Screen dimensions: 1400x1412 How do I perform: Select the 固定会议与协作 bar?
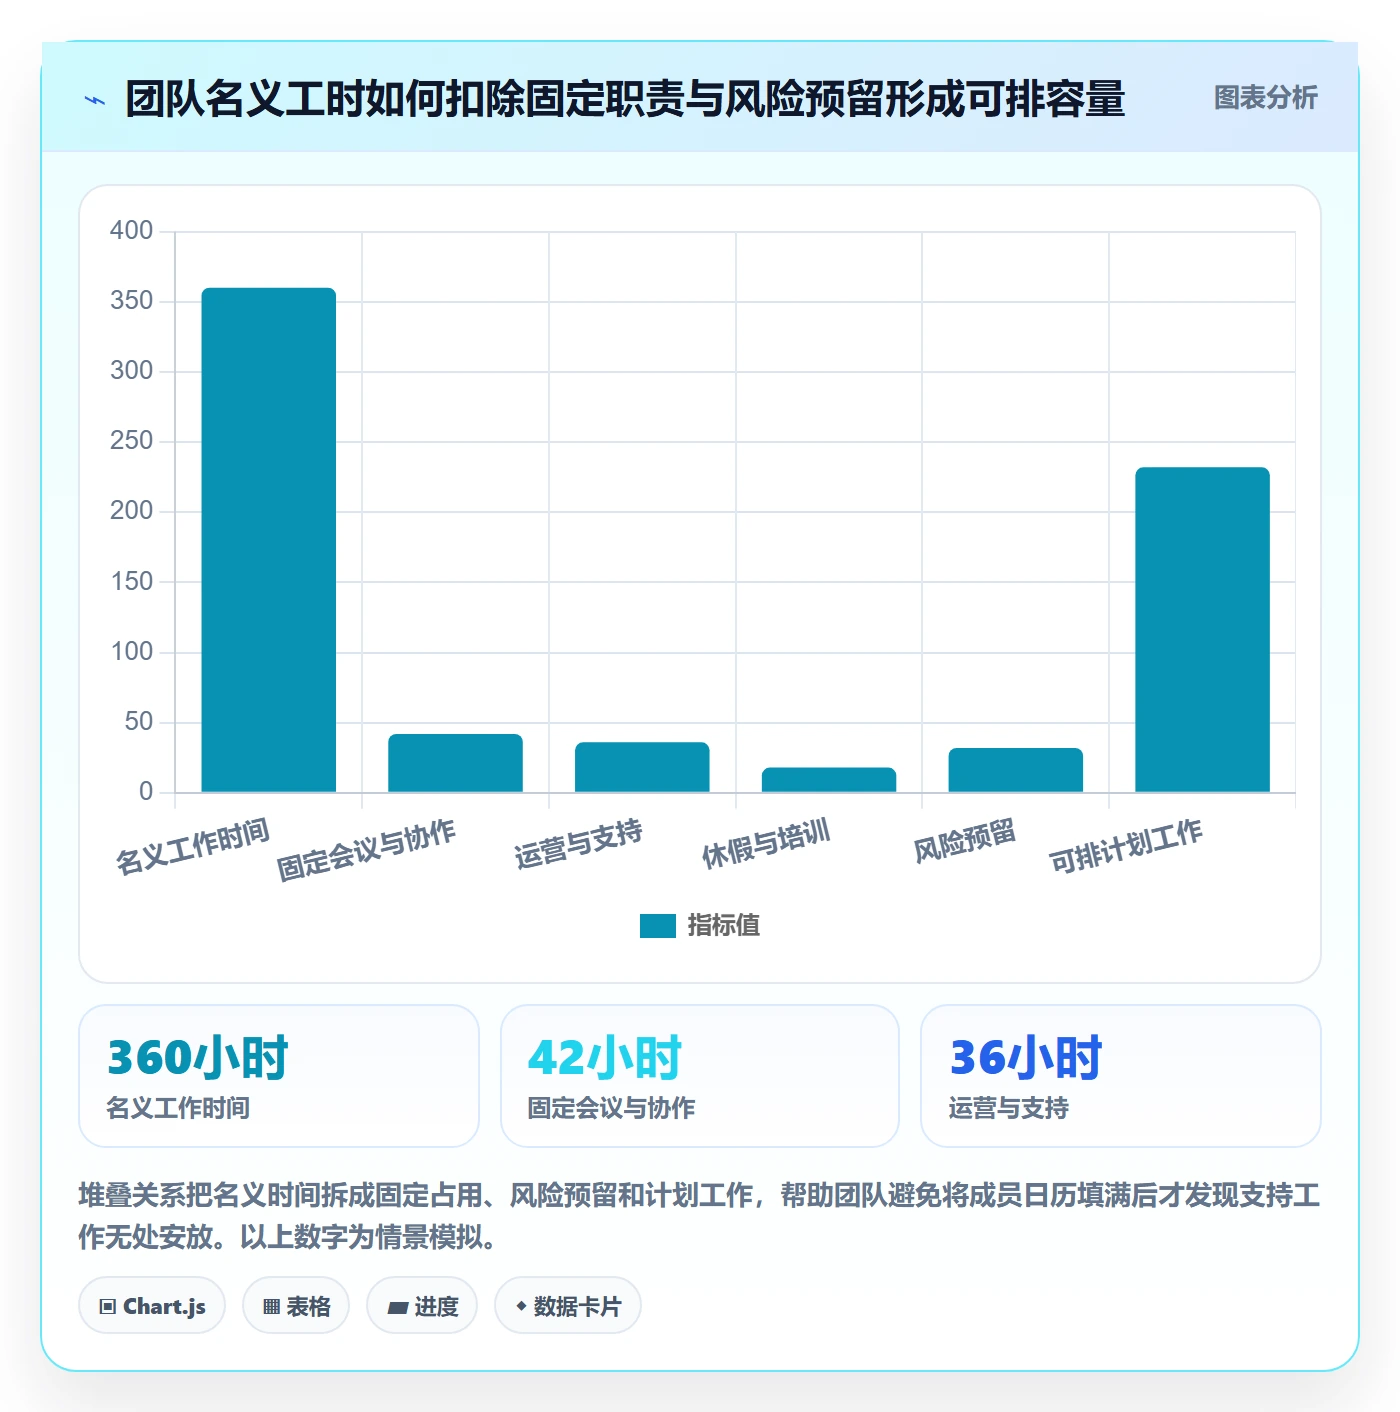[455, 763]
